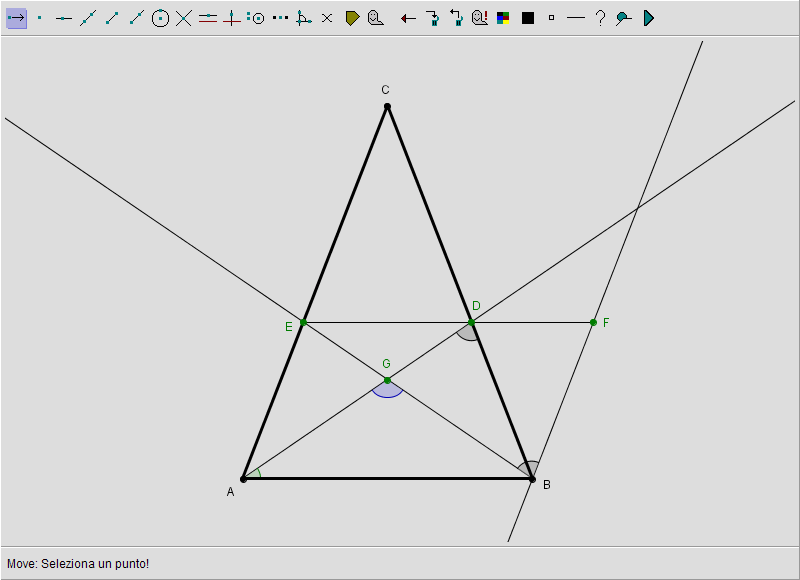This screenshot has height=580, width=800.
Task: Click the green angle arc at A
Action: pyautogui.click(x=255, y=473)
